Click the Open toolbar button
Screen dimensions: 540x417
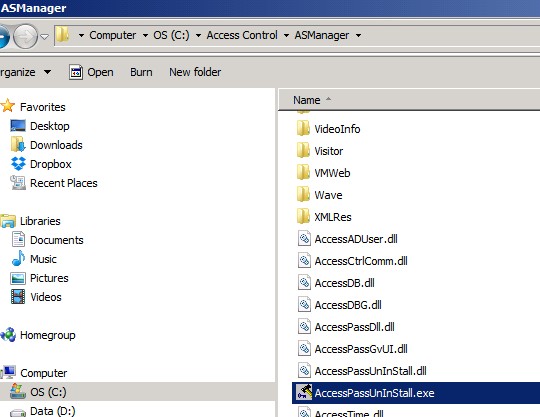click(x=91, y=72)
